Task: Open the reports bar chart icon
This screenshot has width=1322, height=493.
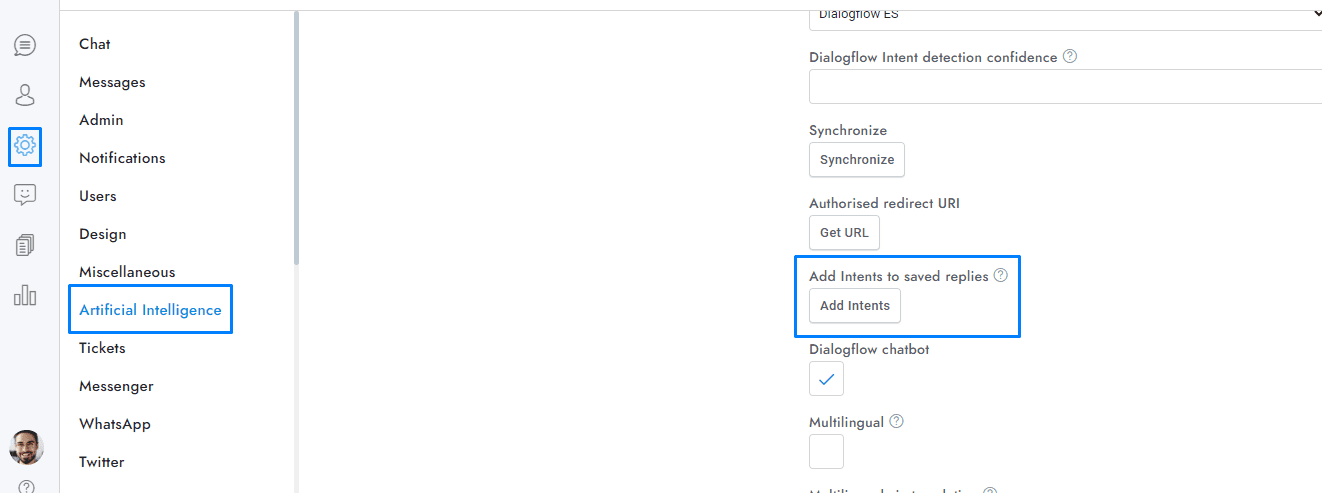Action: 25,295
